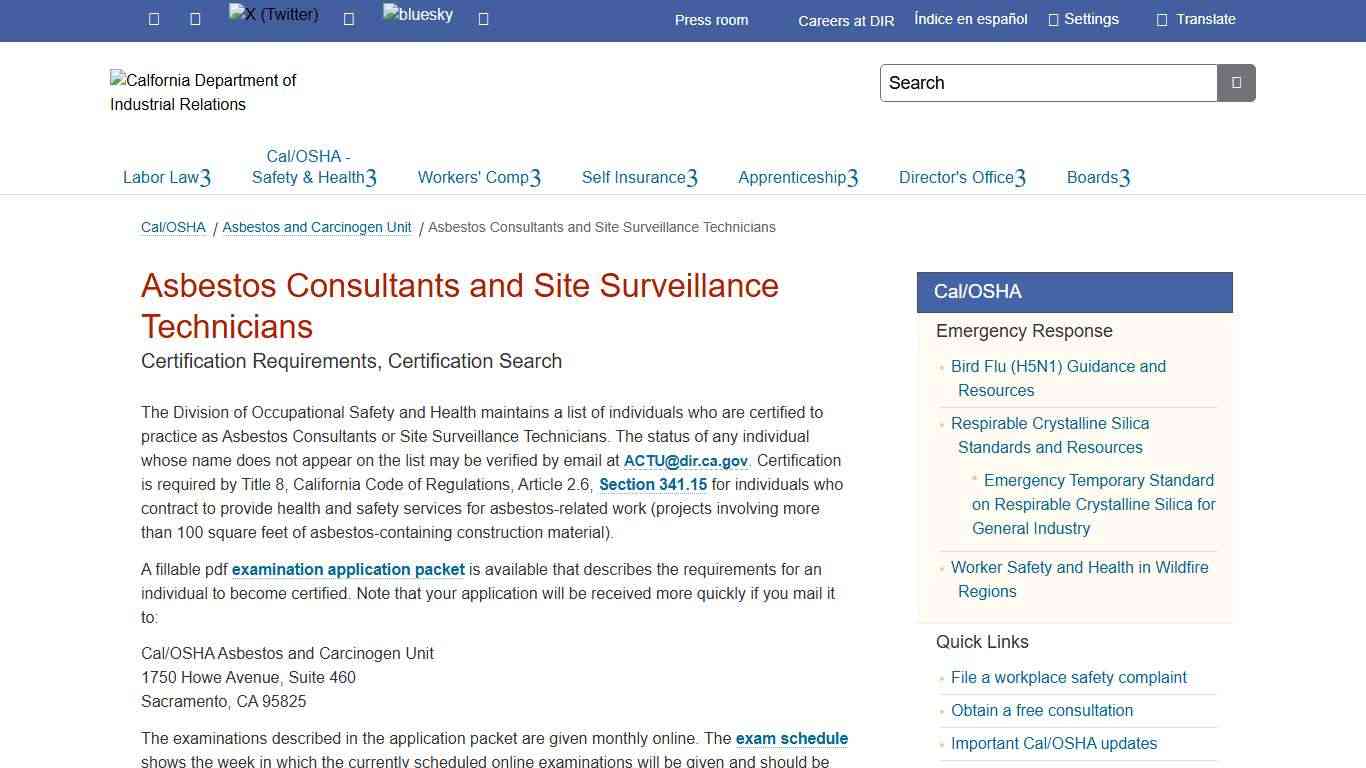
Task: Open the examination application packet link
Action: click(x=347, y=569)
